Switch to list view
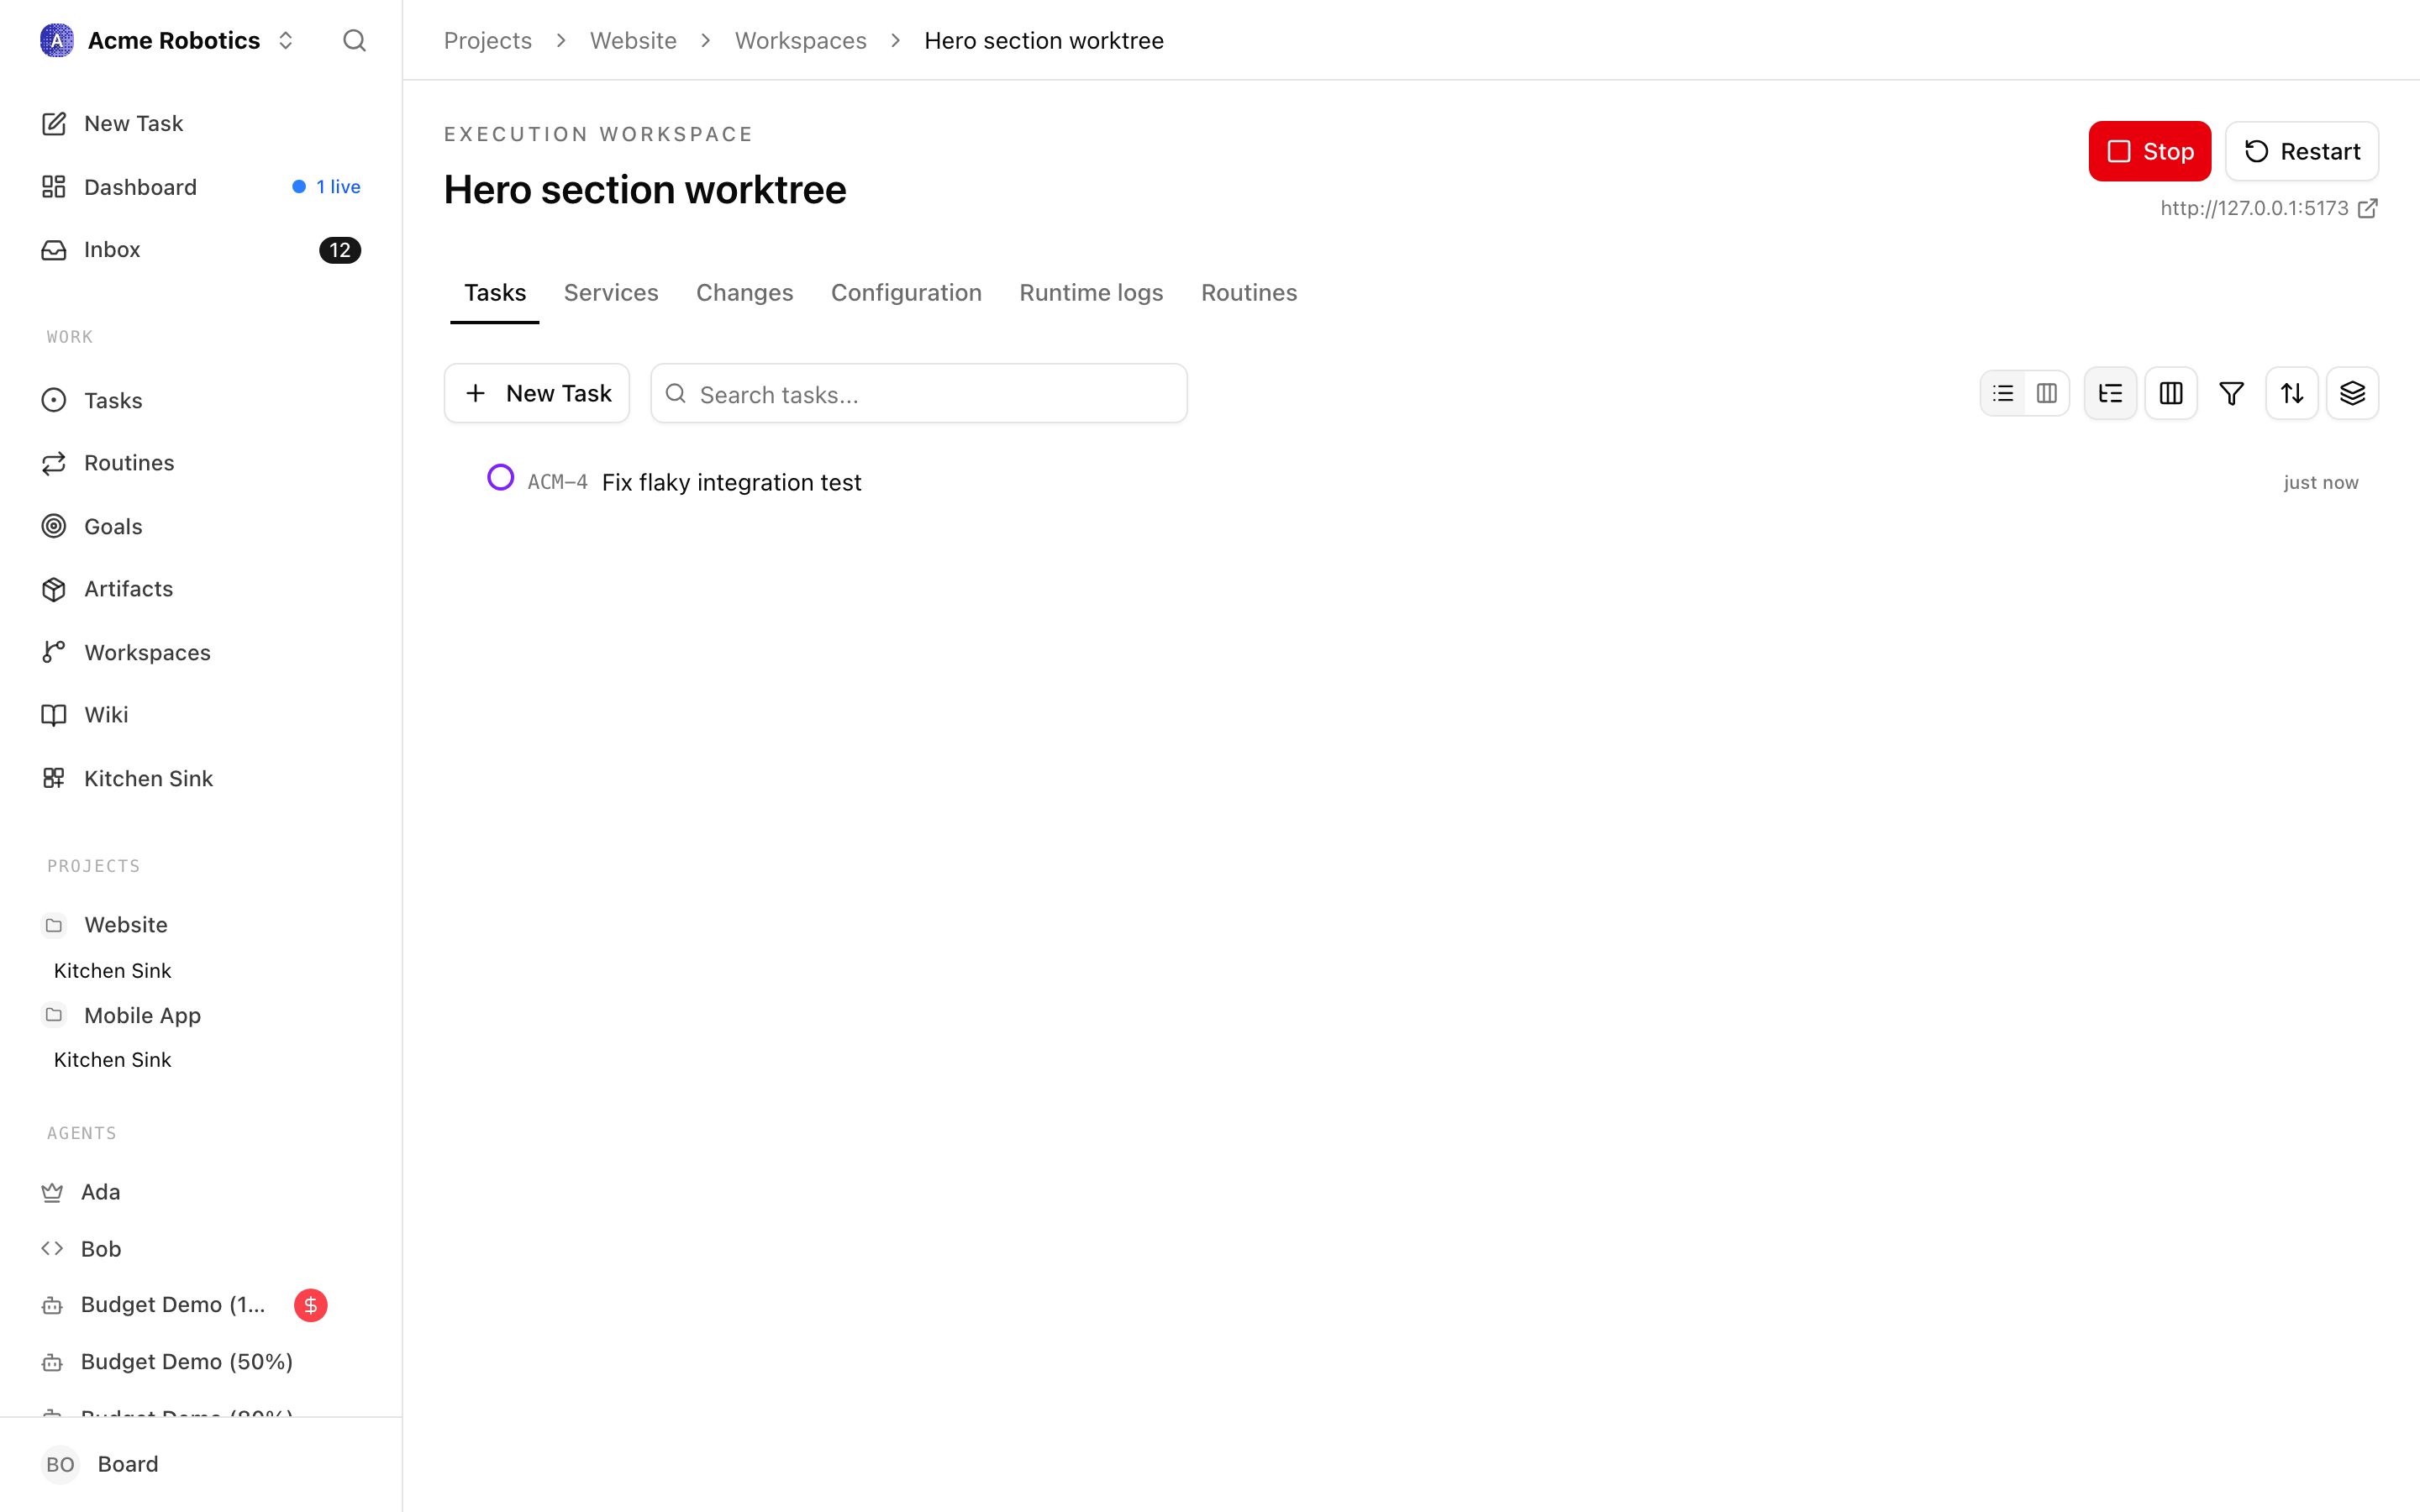This screenshot has height=1512, width=2420. [x=2003, y=393]
